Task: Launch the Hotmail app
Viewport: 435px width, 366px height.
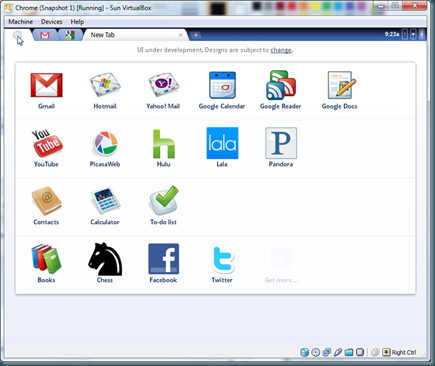Action: 105,85
